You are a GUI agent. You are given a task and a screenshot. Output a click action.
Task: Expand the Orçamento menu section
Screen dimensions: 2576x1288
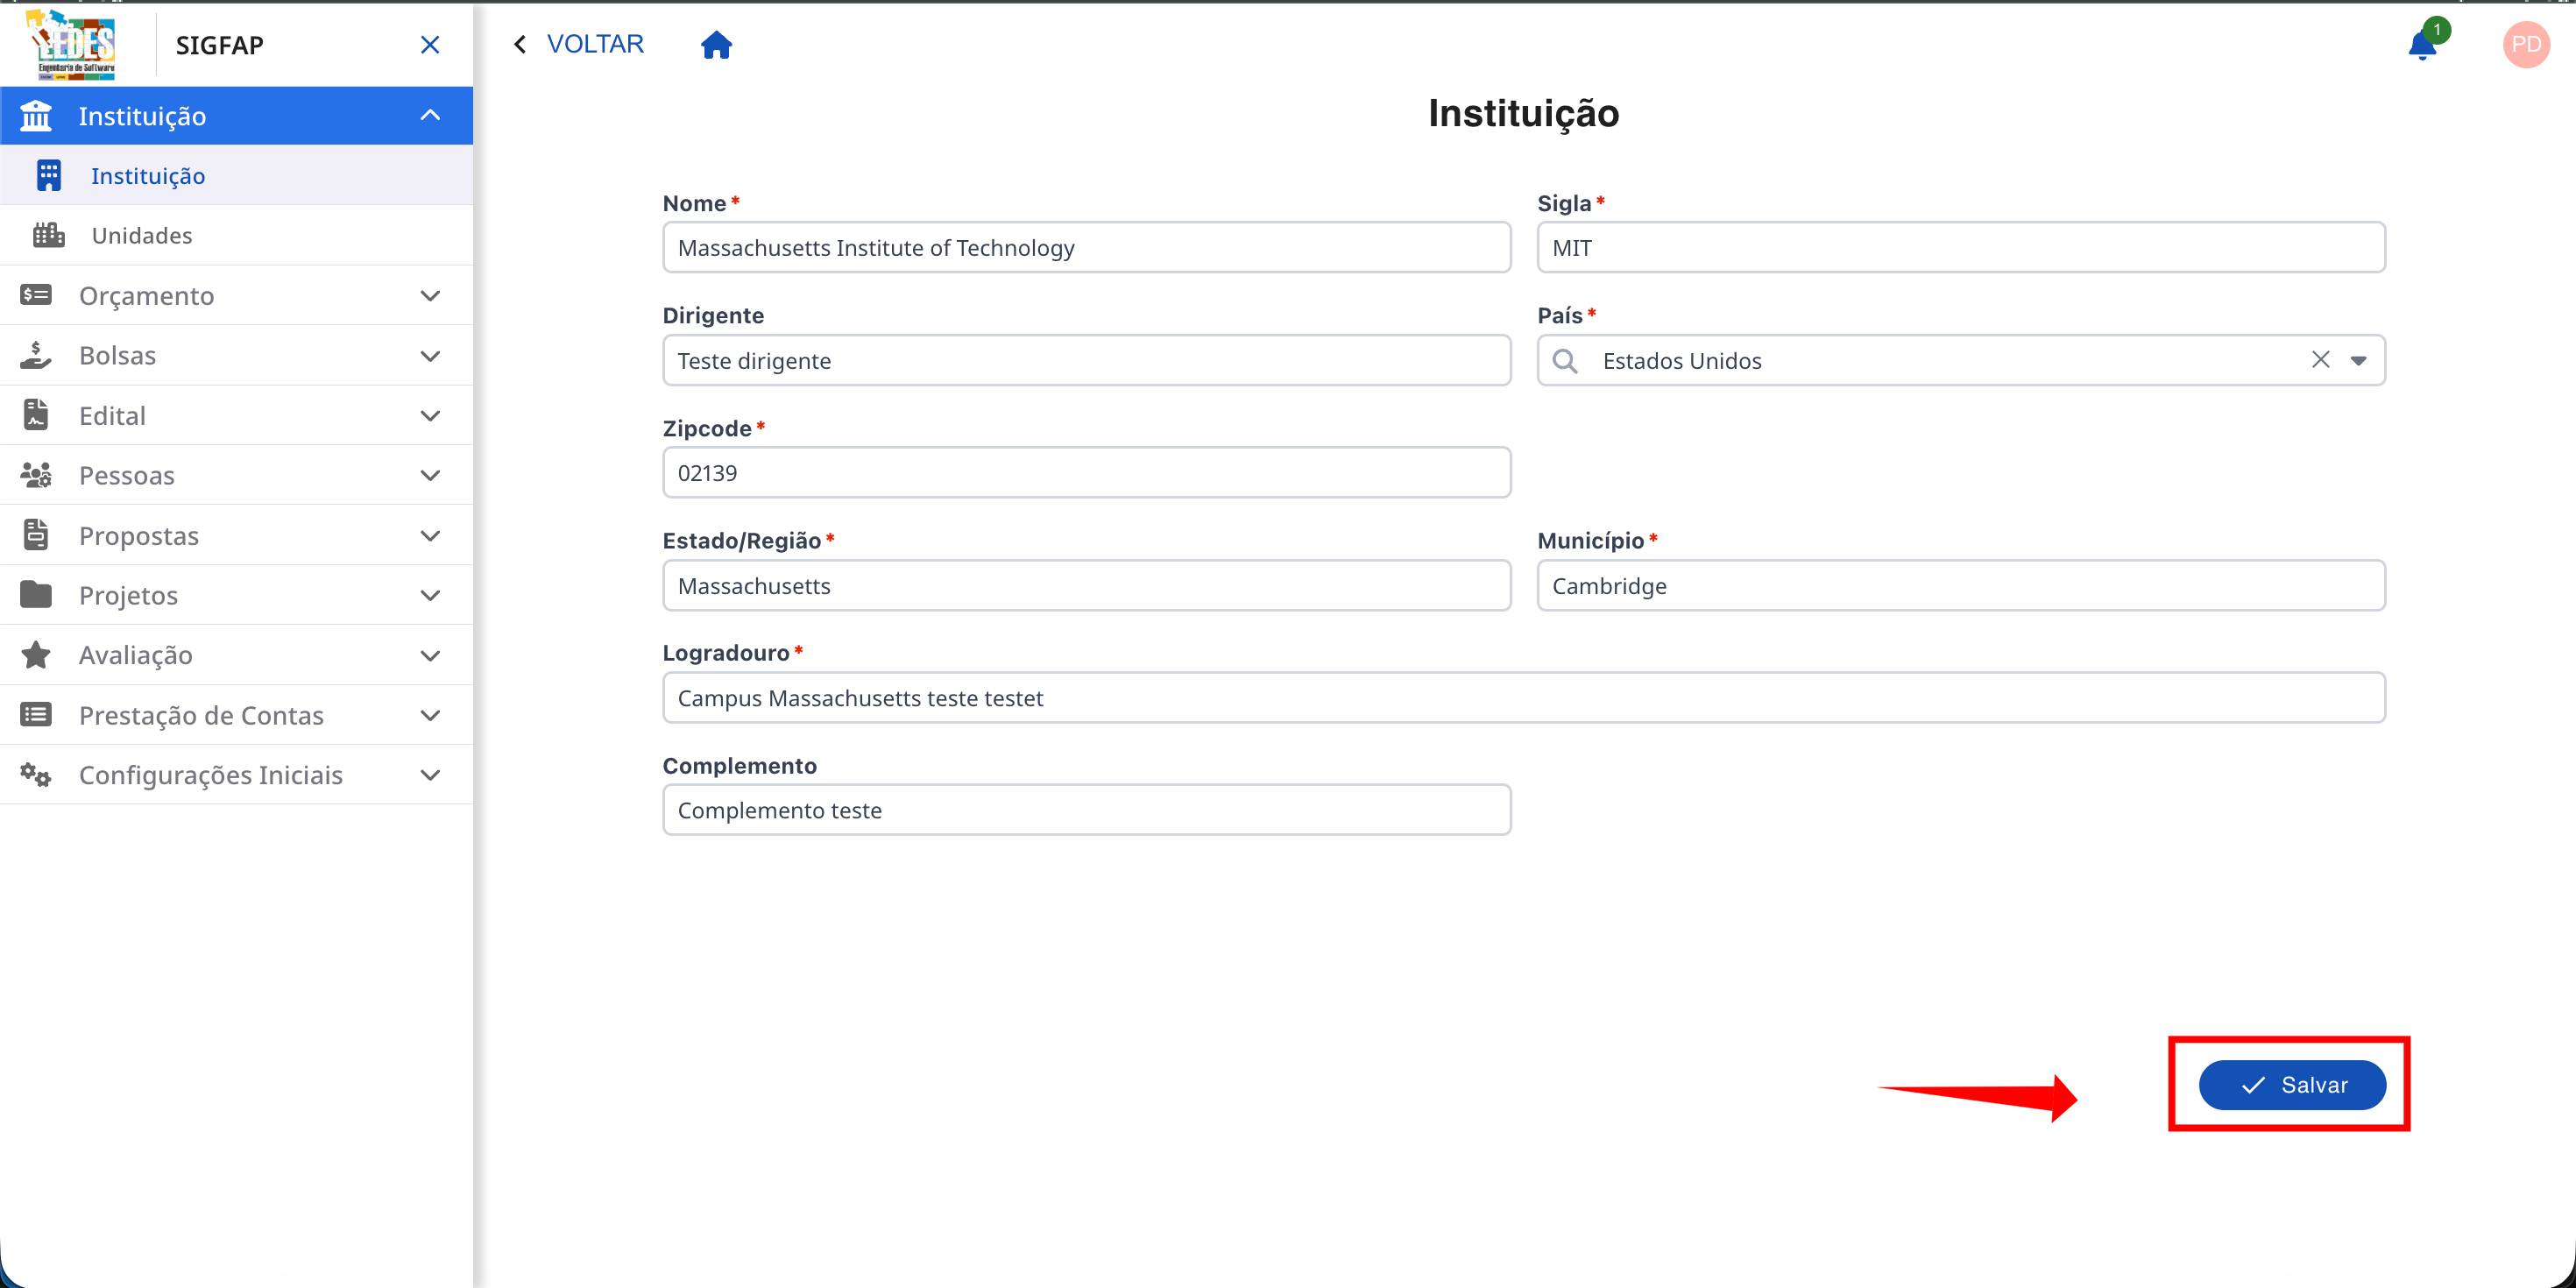click(430, 296)
